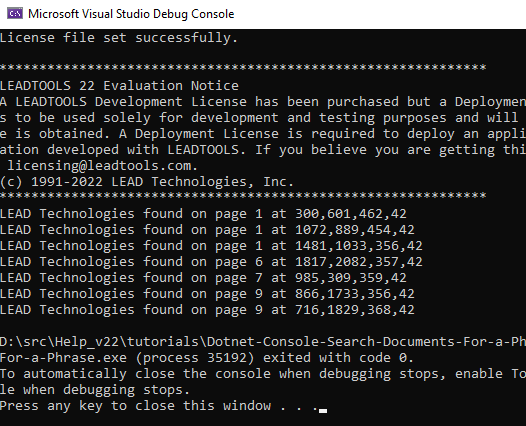Viewport: 526px width, 426px height.
Task: Click the Microsoft Visual Studio Debug Console title
Action: [x=131, y=14]
